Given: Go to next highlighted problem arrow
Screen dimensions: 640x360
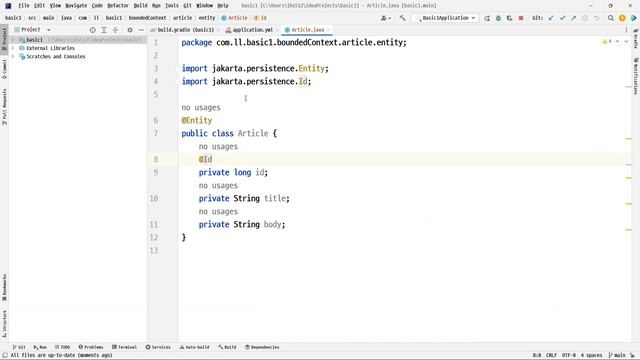Looking at the screenshot, I should (626, 42).
